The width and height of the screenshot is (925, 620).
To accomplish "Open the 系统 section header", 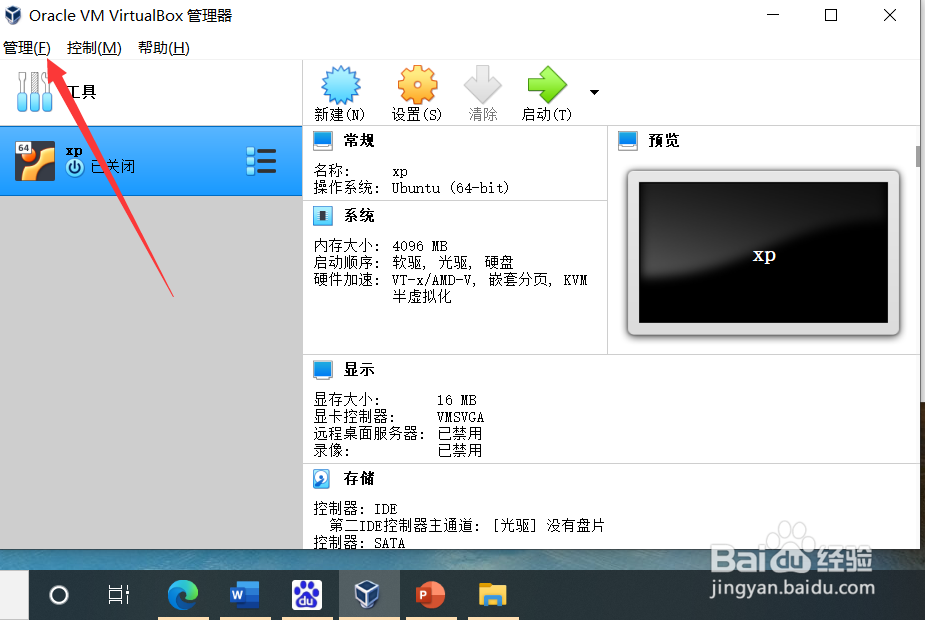I will 359,216.
